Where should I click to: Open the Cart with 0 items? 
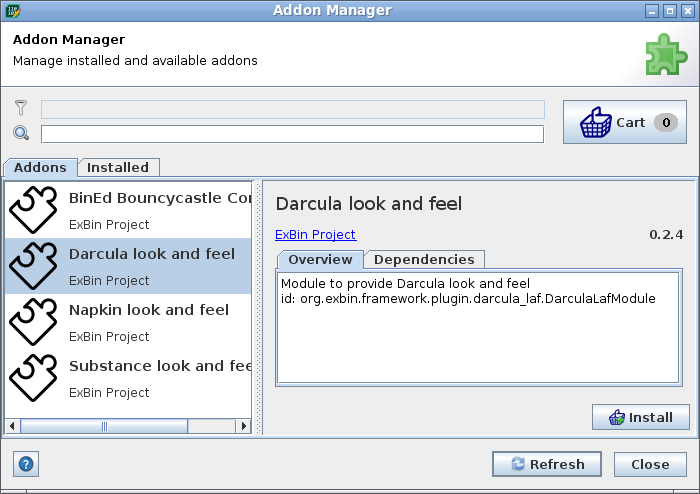pos(625,122)
